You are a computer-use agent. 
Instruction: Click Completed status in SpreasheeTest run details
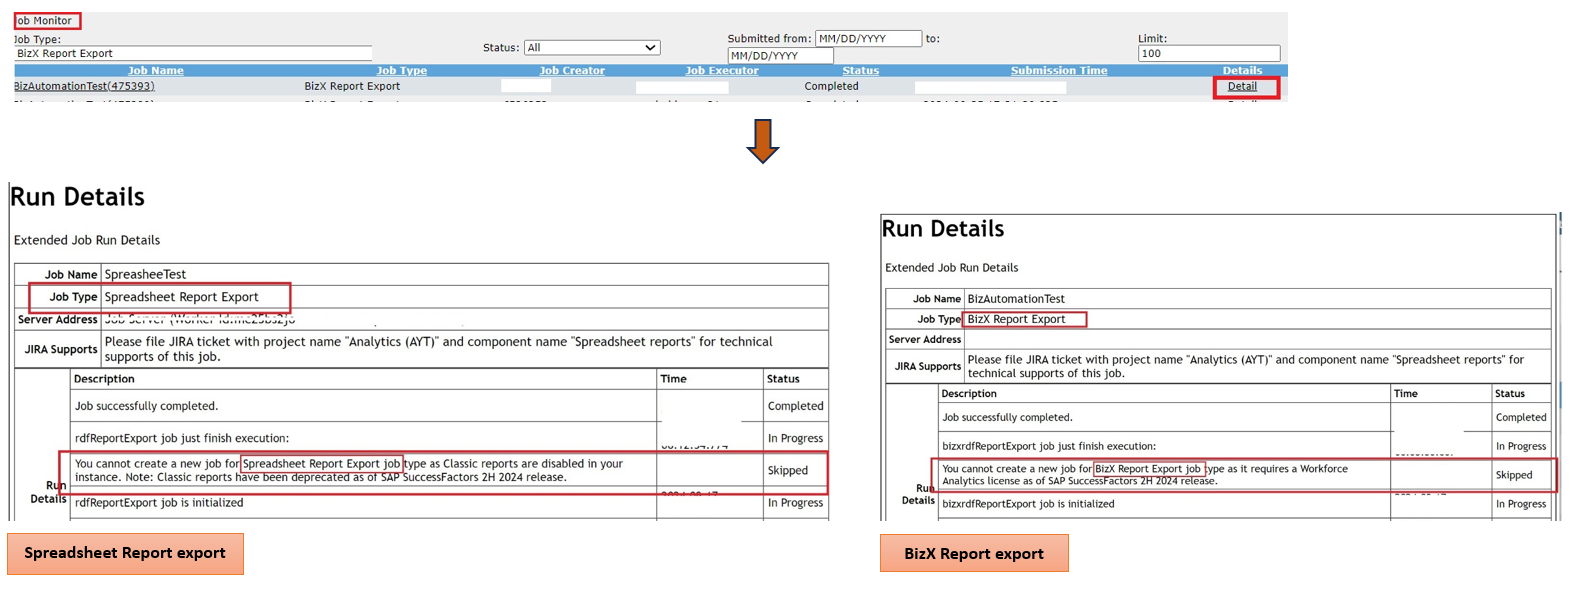(796, 406)
